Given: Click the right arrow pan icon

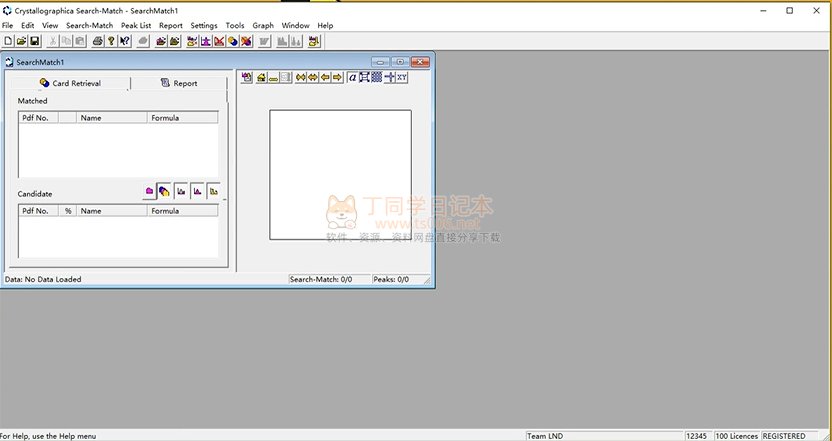Looking at the screenshot, I should 337,77.
